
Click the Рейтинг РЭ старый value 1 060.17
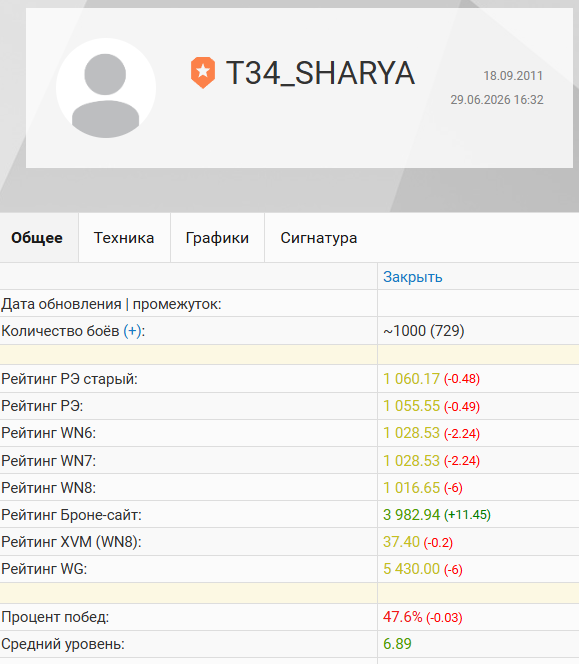(x=411, y=379)
